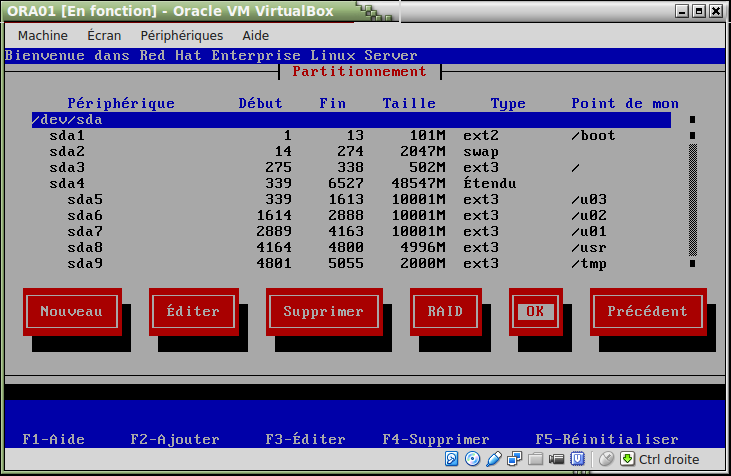
Task: Click the Début column header
Action: [261, 103]
